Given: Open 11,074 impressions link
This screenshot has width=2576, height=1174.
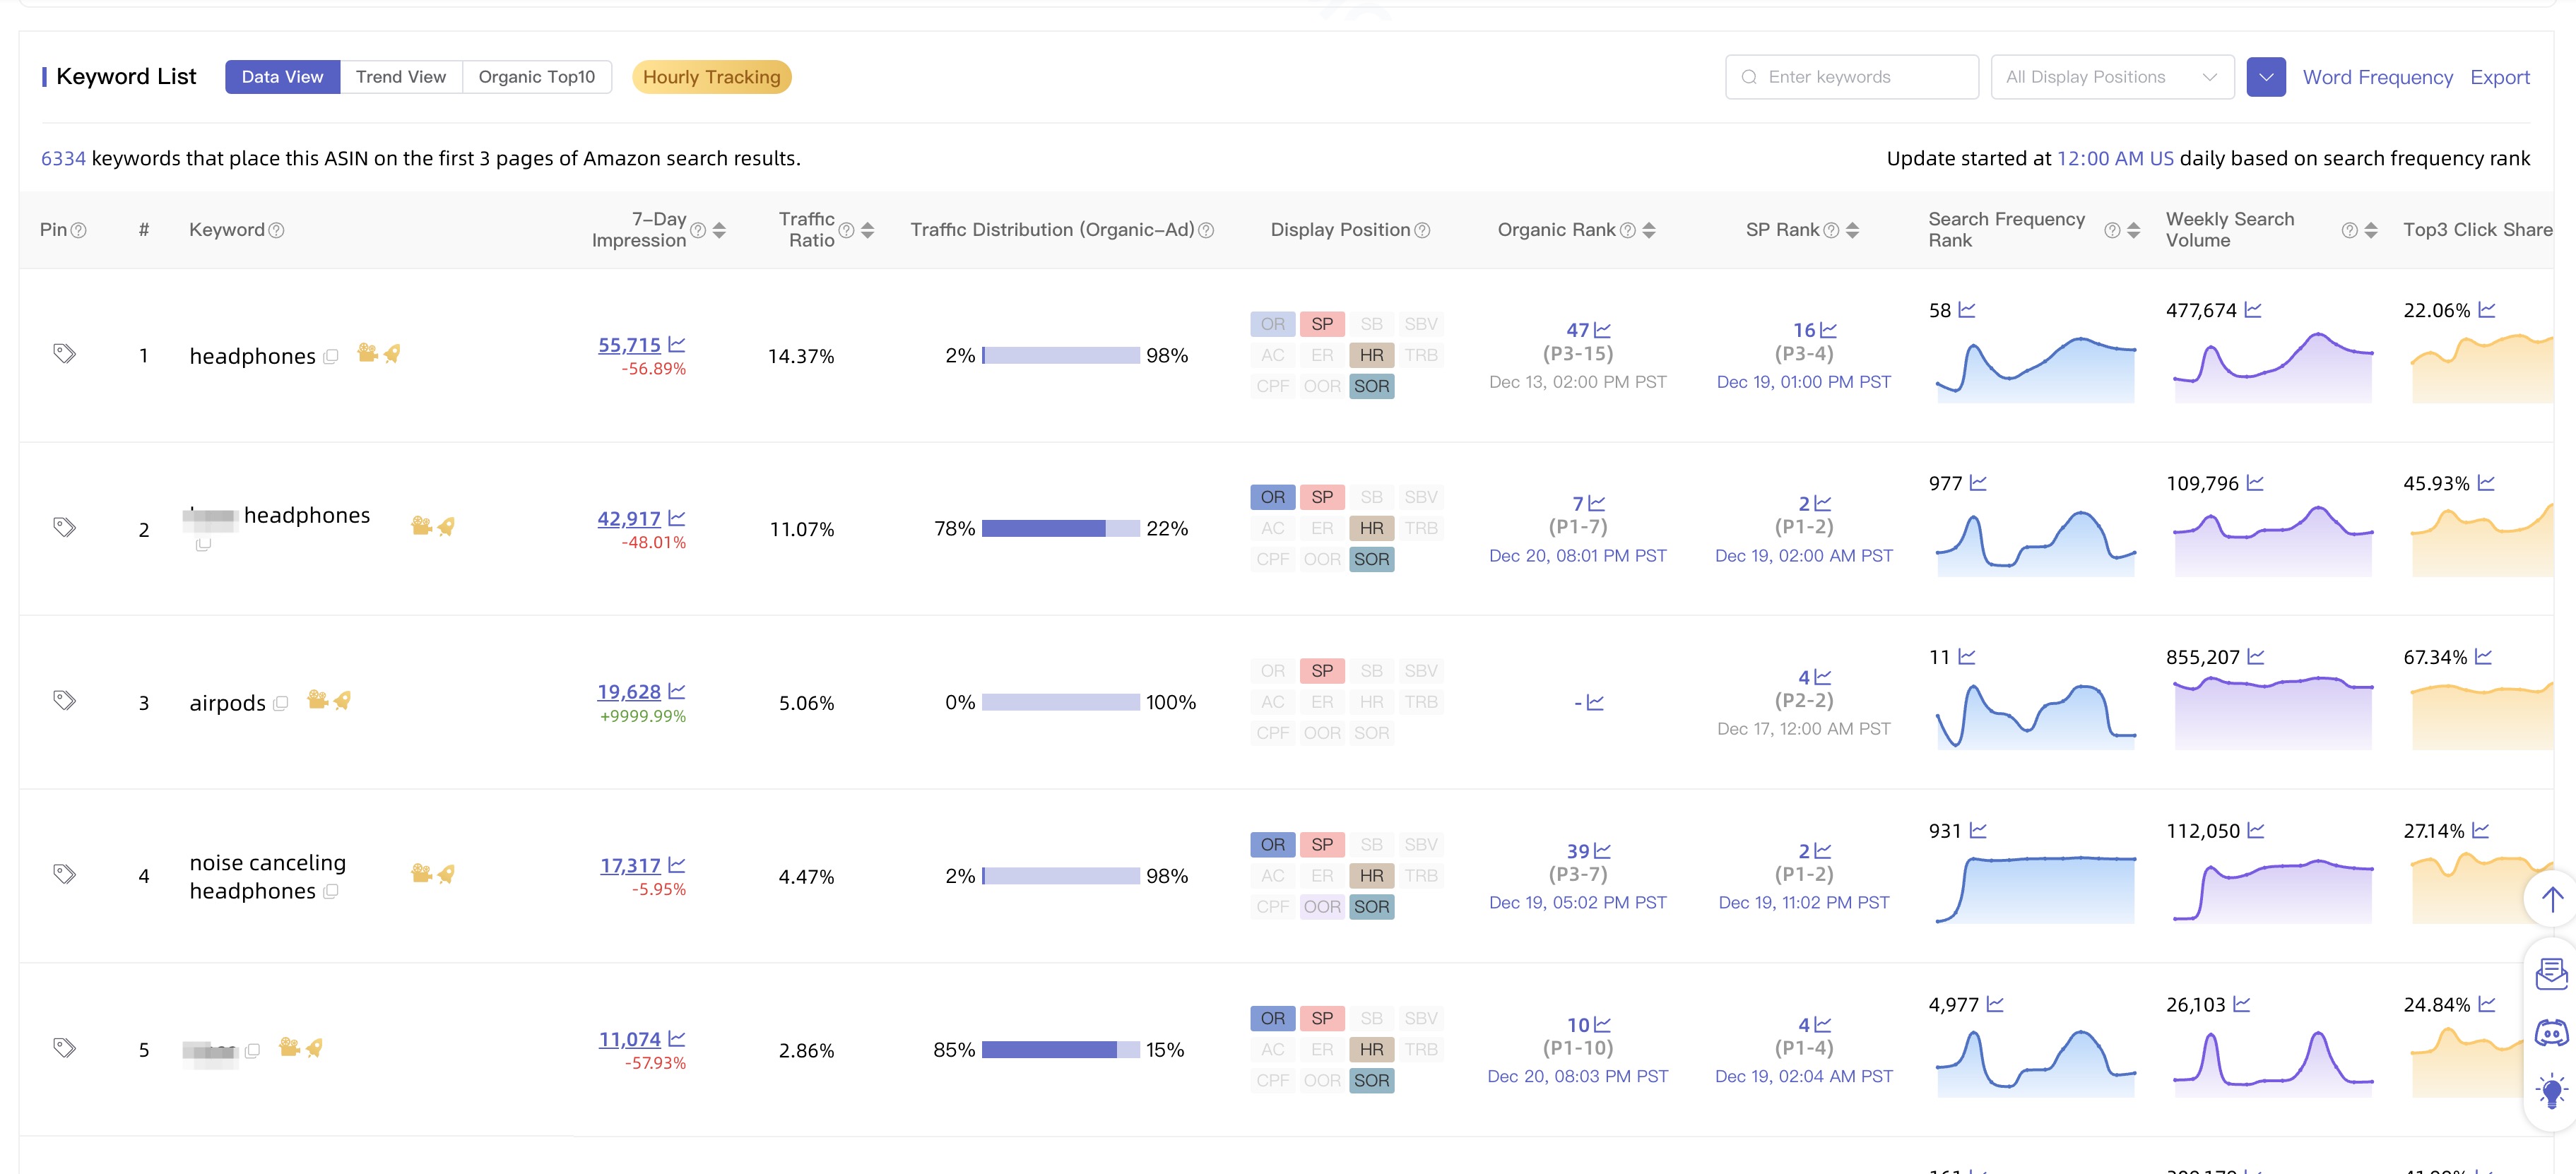Looking at the screenshot, I should pos(630,1040).
